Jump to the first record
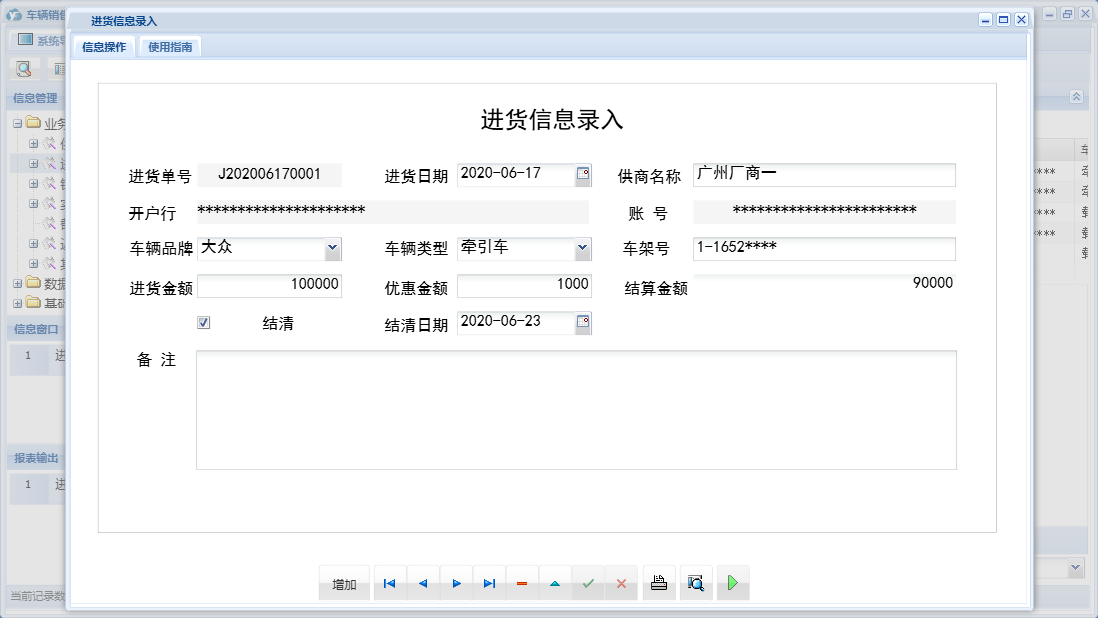The width and height of the screenshot is (1098, 618). pos(389,582)
